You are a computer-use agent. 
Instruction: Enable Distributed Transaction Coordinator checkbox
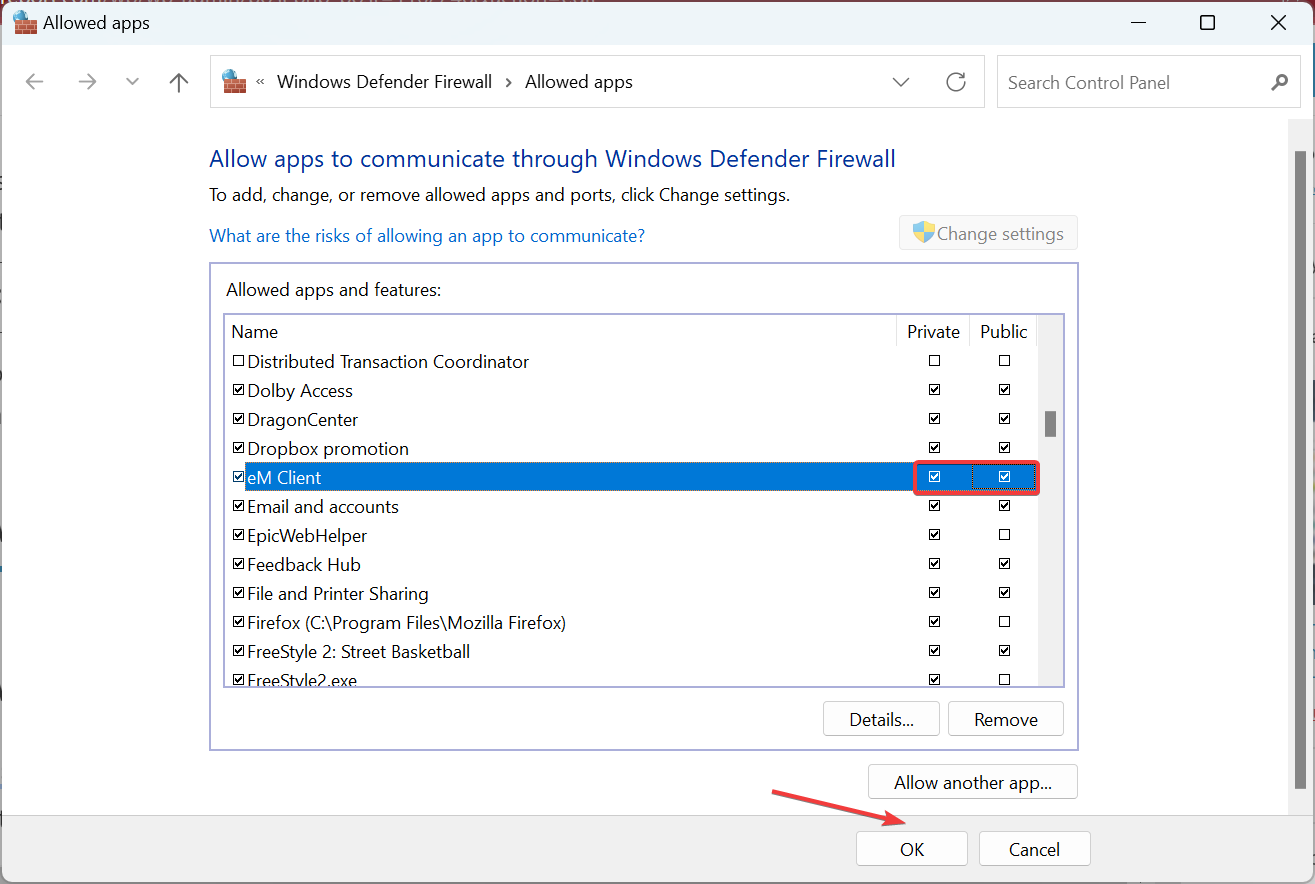coord(238,361)
